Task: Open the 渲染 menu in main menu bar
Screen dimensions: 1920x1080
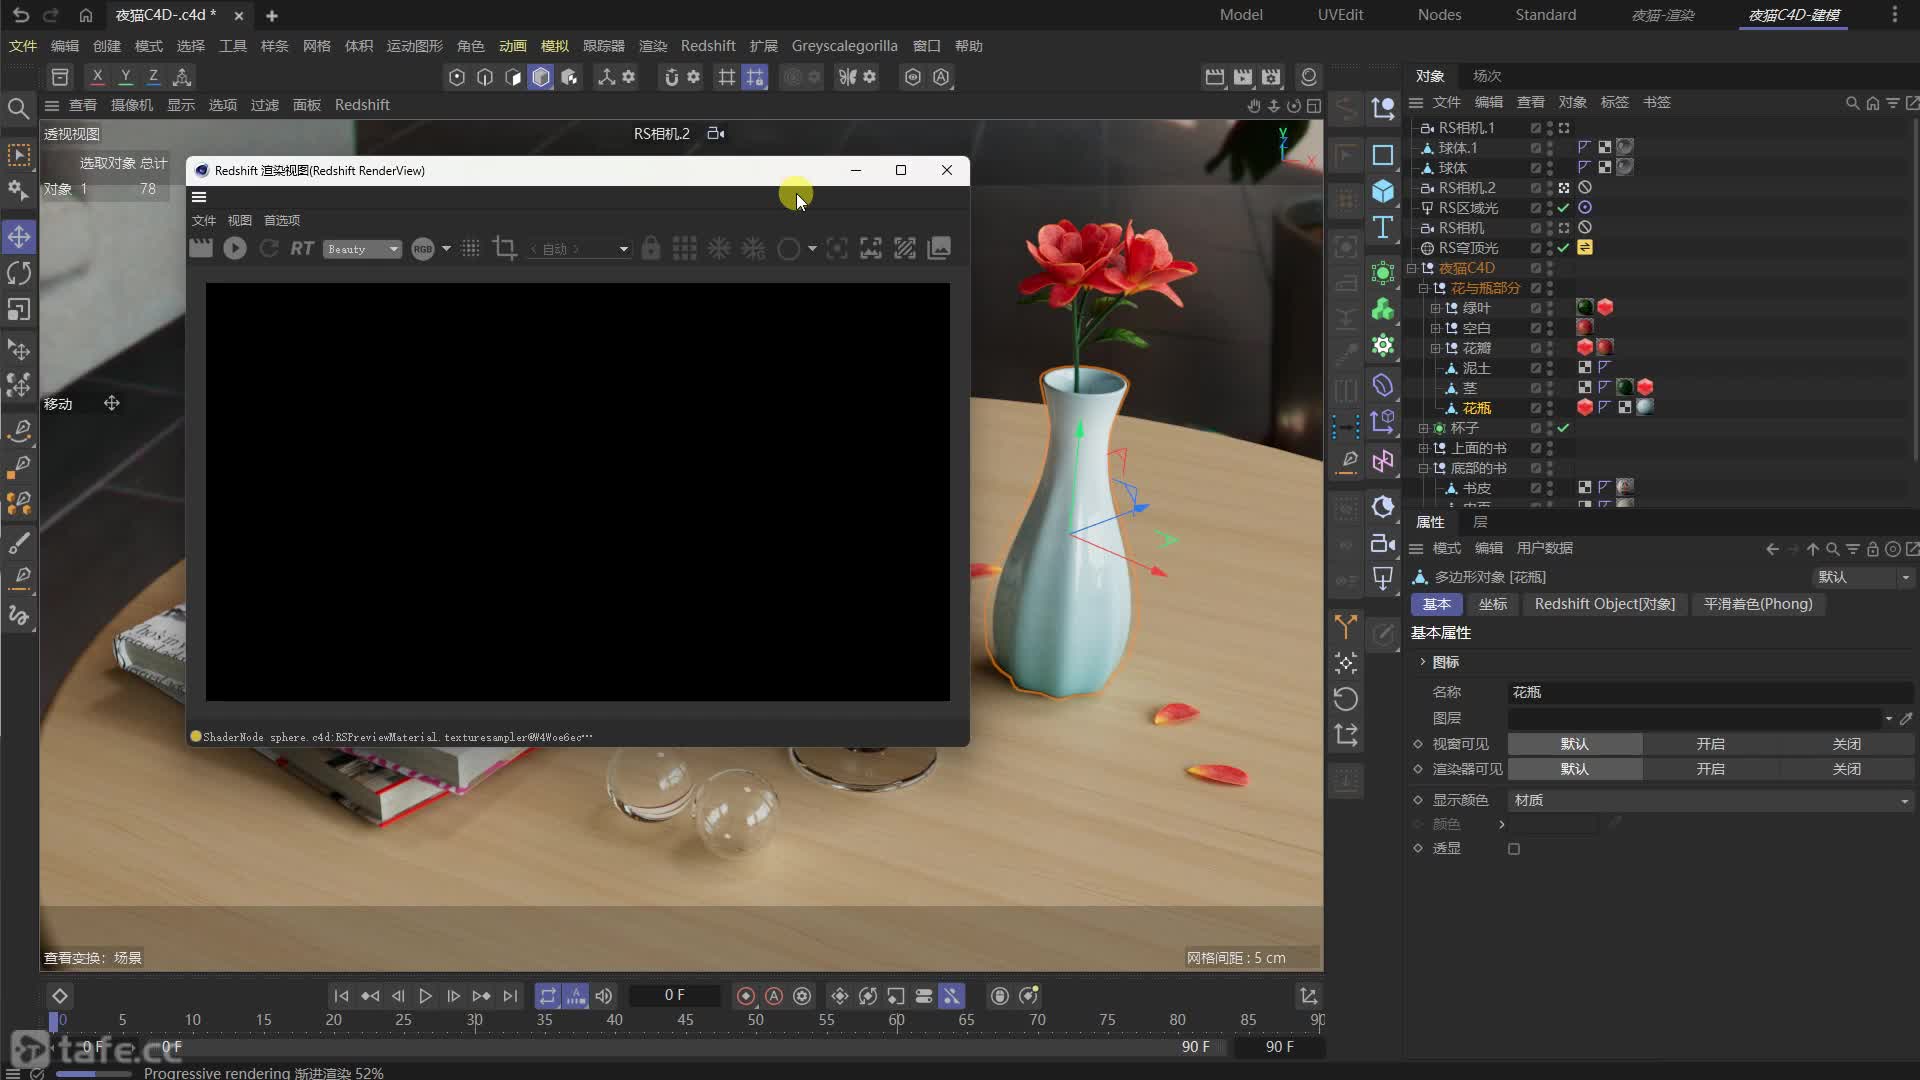Action: (x=653, y=46)
